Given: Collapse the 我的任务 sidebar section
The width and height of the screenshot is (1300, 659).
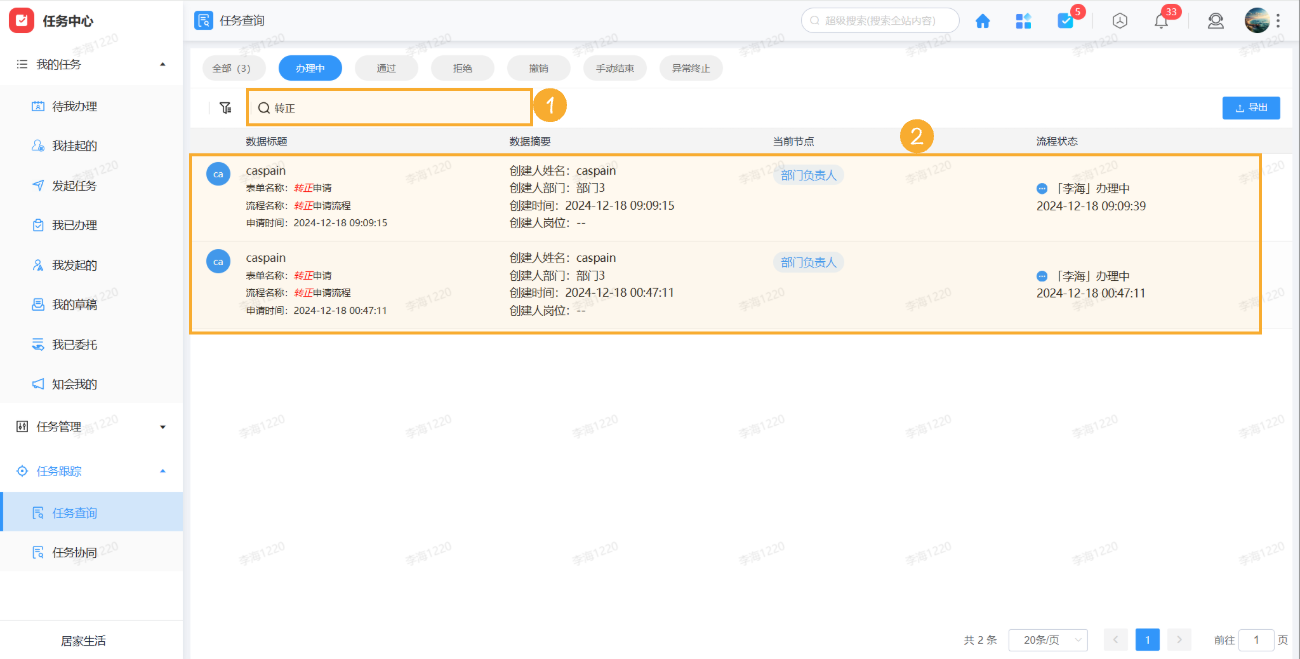Looking at the screenshot, I should coord(163,66).
